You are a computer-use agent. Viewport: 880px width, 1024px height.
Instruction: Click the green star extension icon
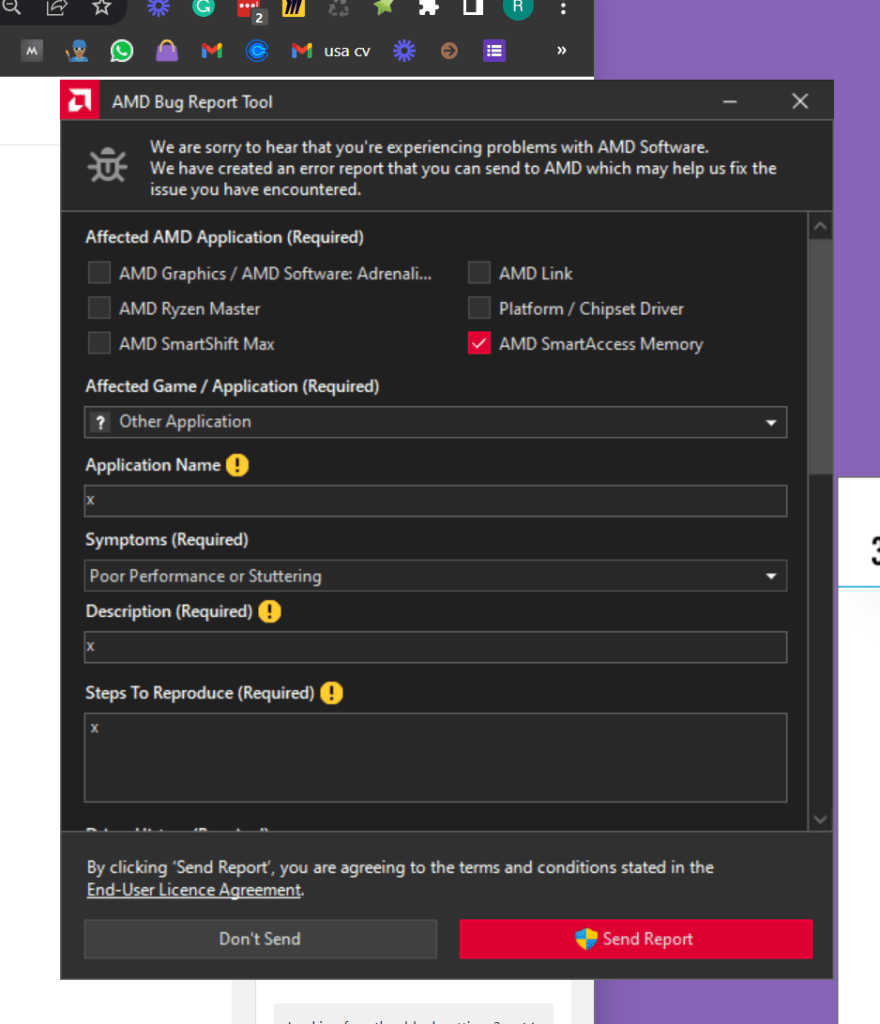point(383,7)
